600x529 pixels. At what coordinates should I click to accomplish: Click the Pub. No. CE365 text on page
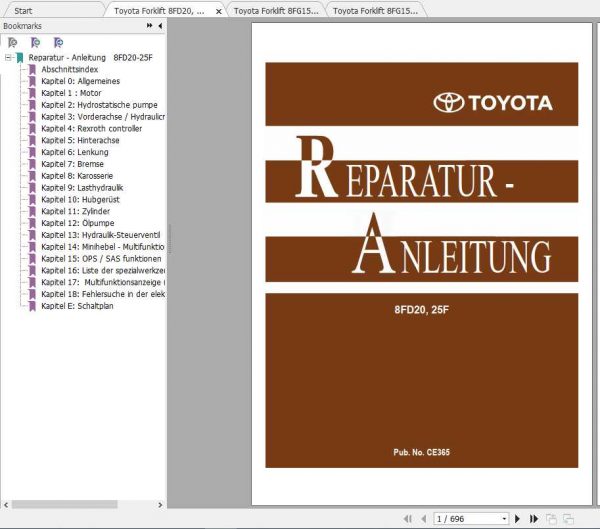click(x=421, y=452)
